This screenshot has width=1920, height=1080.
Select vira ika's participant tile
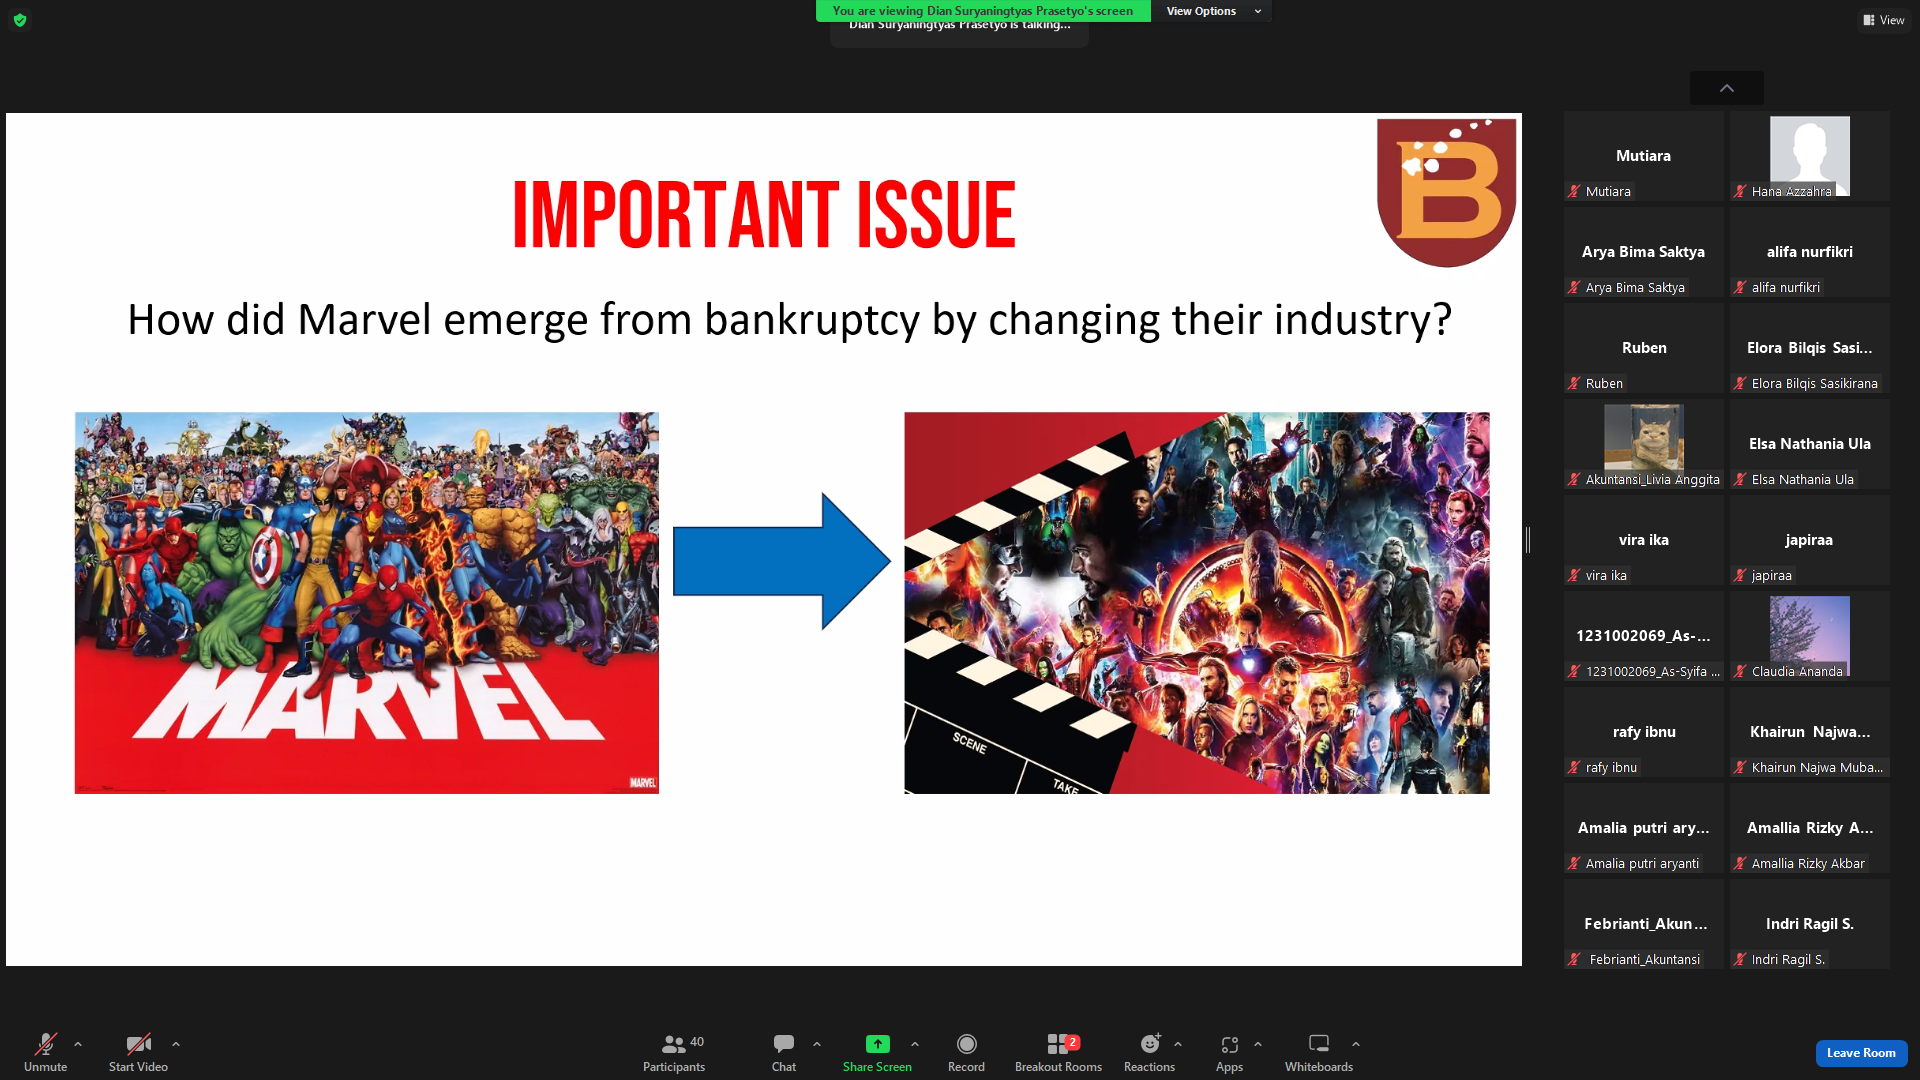coord(1644,540)
